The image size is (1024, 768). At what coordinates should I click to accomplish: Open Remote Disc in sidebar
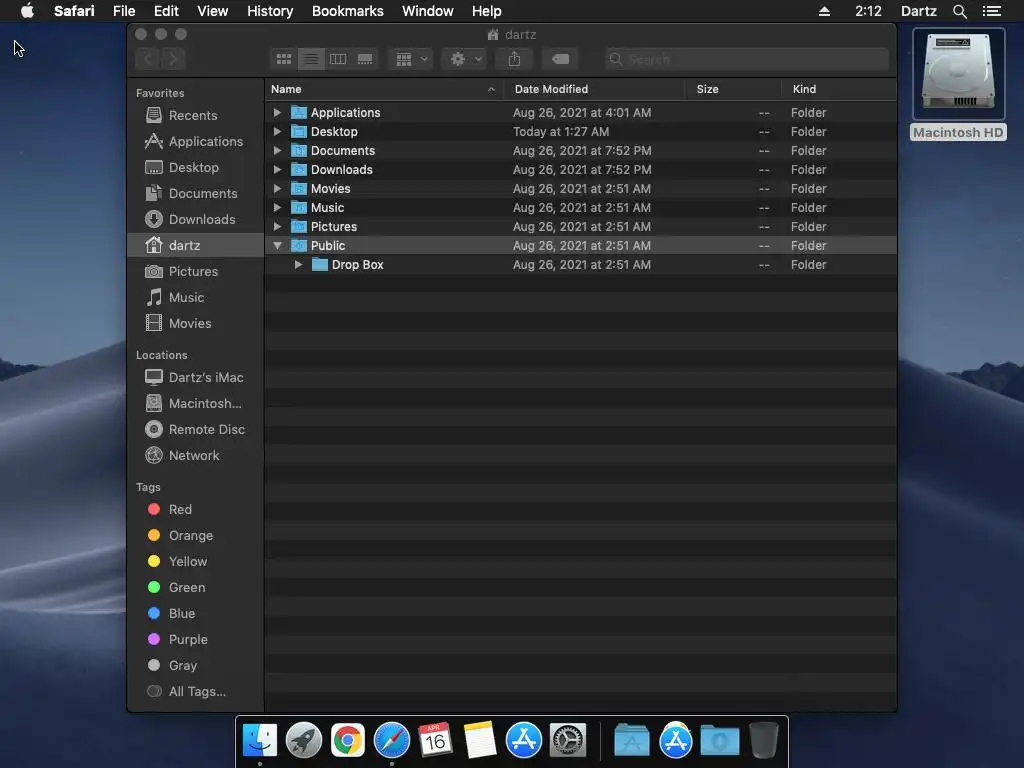click(195, 430)
